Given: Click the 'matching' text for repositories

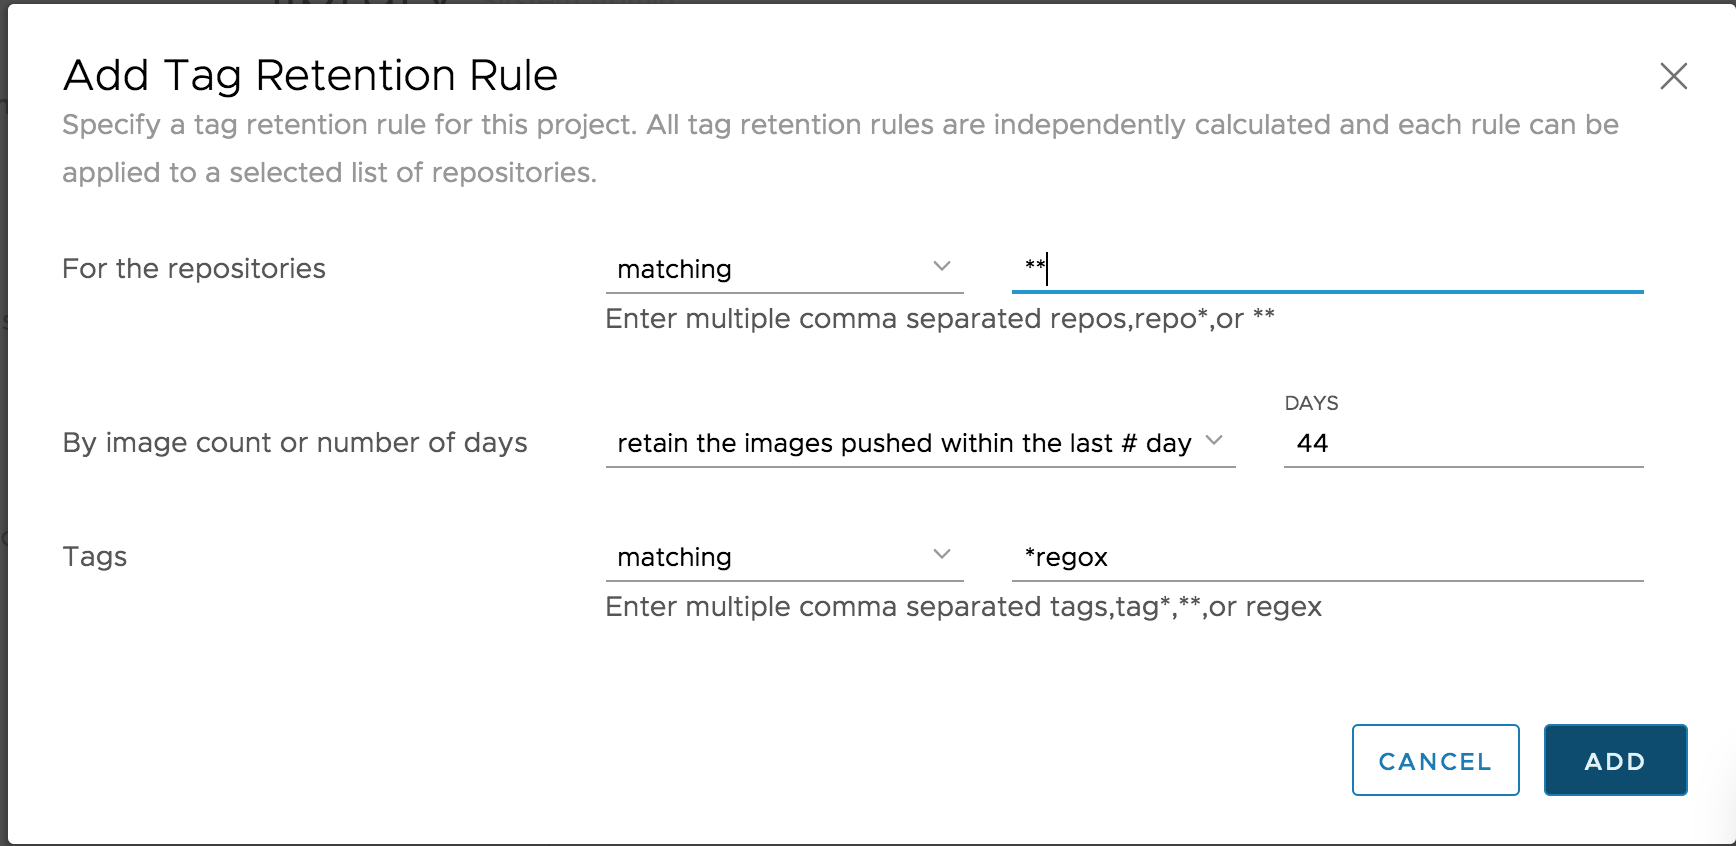Looking at the screenshot, I should pyautogui.click(x=674, y=268).
